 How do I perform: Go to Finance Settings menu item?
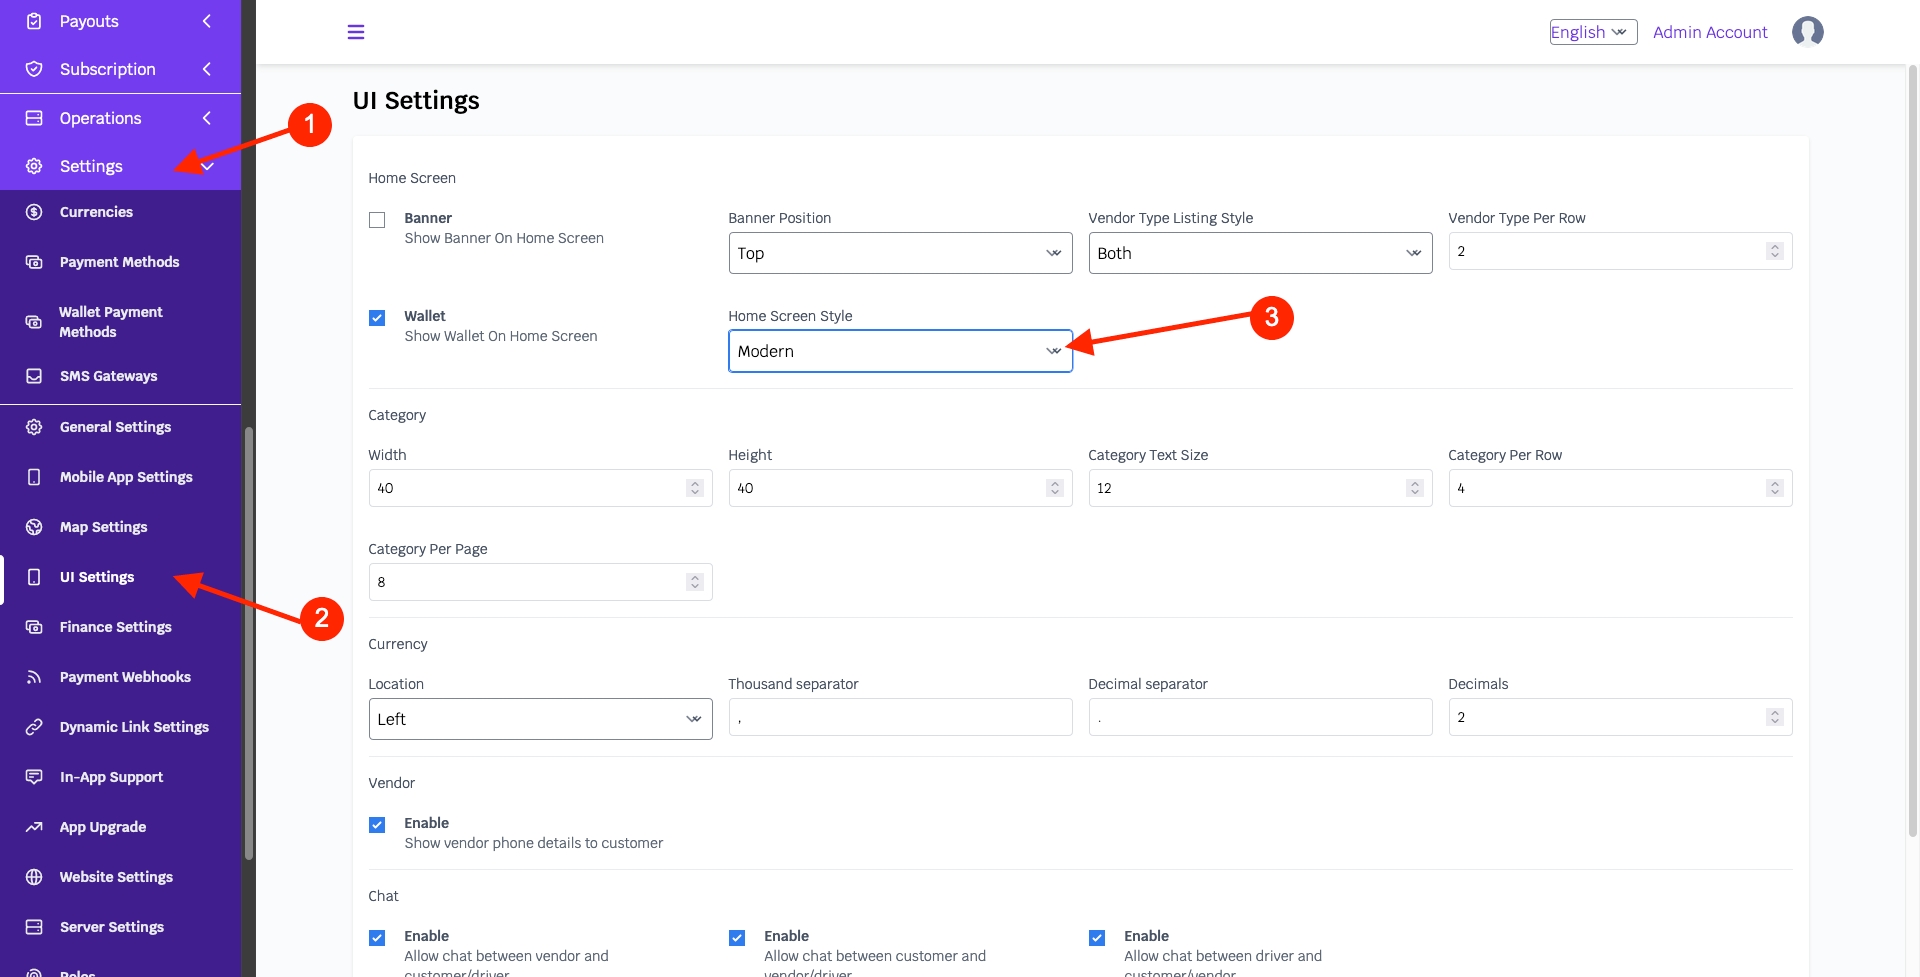[x=115, y=627]
